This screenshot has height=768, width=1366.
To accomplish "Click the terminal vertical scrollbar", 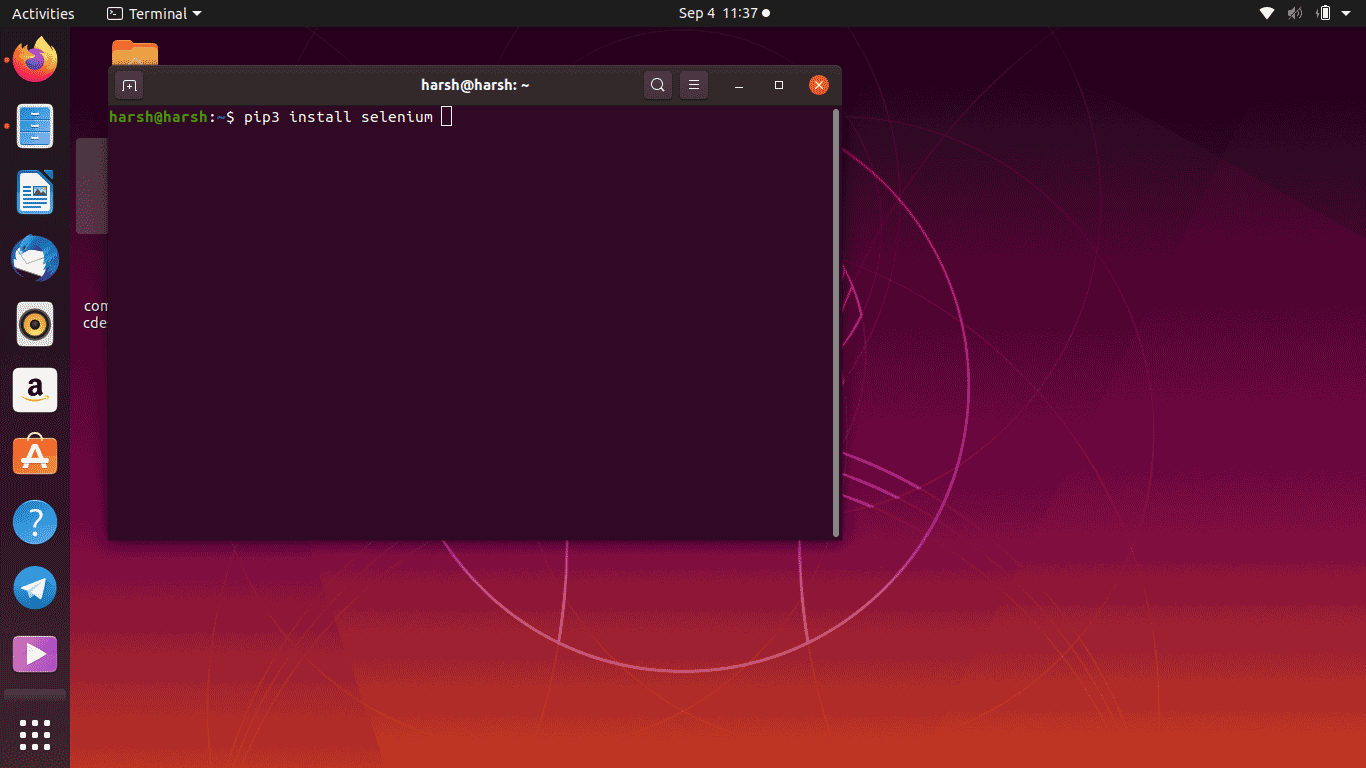I will [836, 320].
